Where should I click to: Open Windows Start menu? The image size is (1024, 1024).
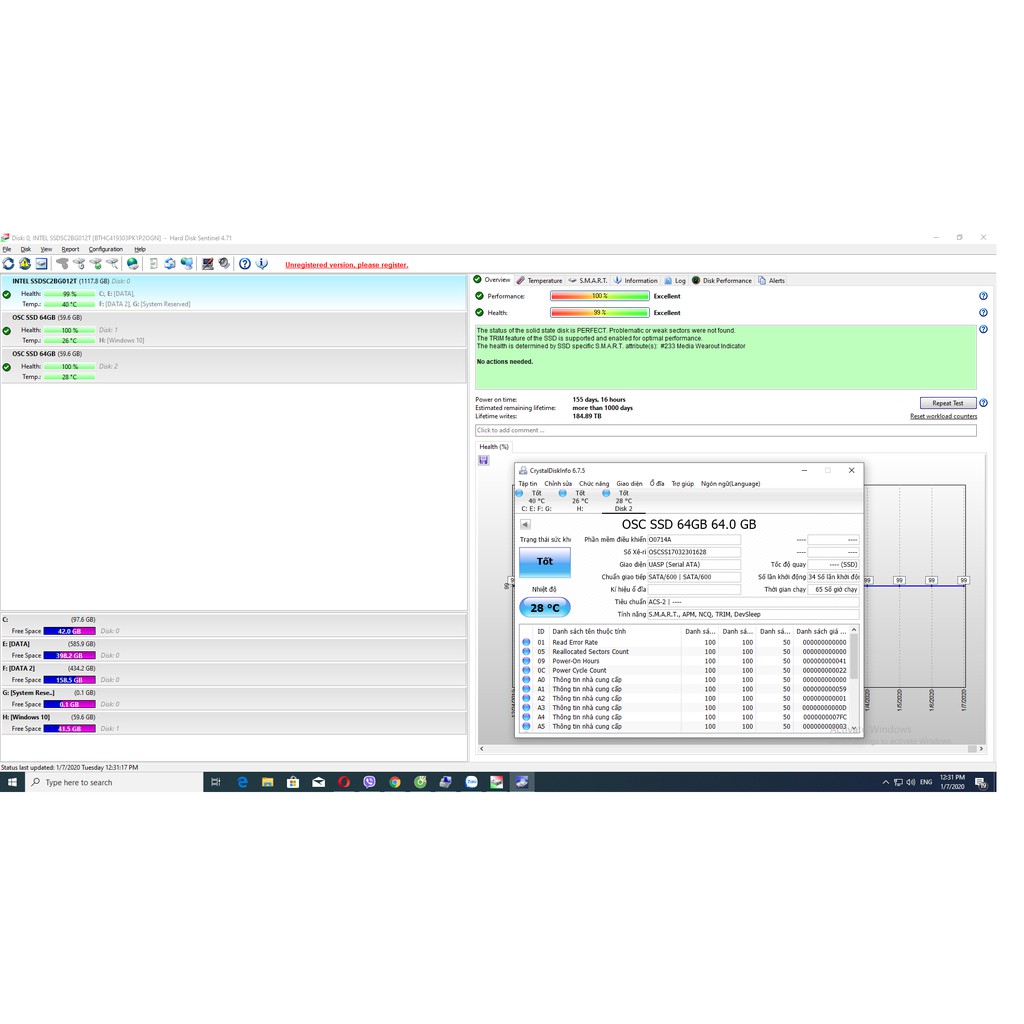coord(12,782)
